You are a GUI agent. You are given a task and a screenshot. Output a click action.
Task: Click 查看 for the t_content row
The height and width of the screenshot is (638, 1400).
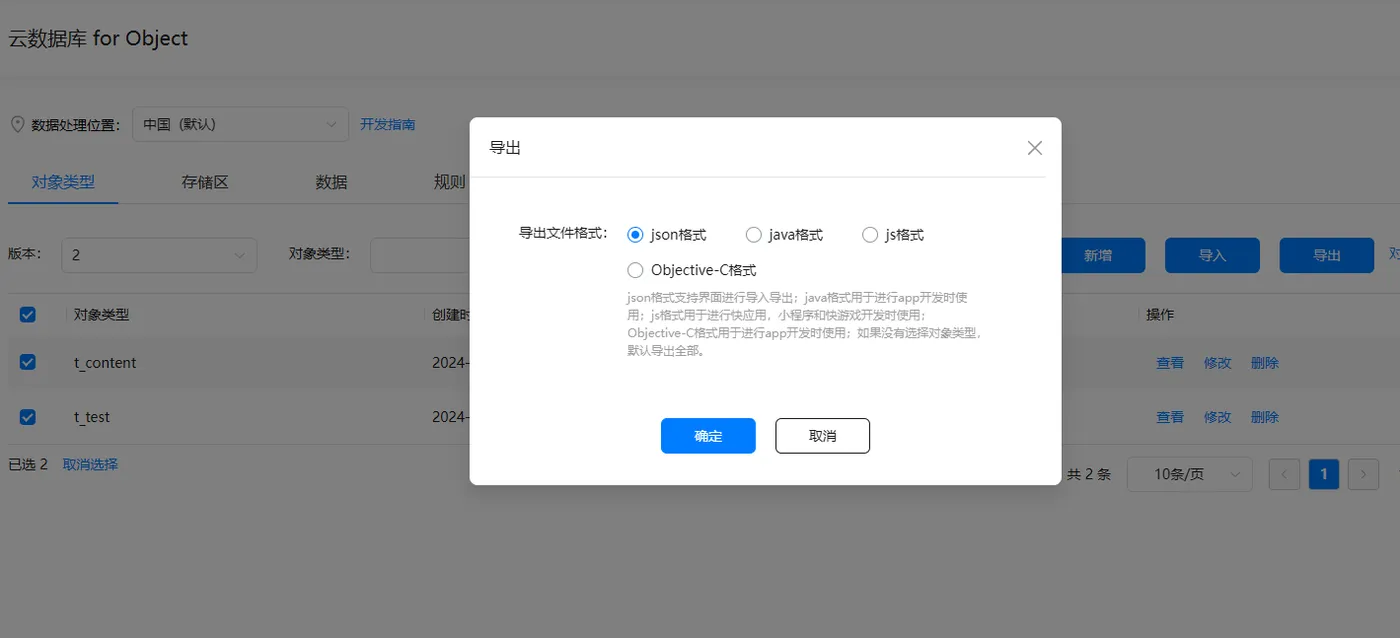coord(1170,363)
